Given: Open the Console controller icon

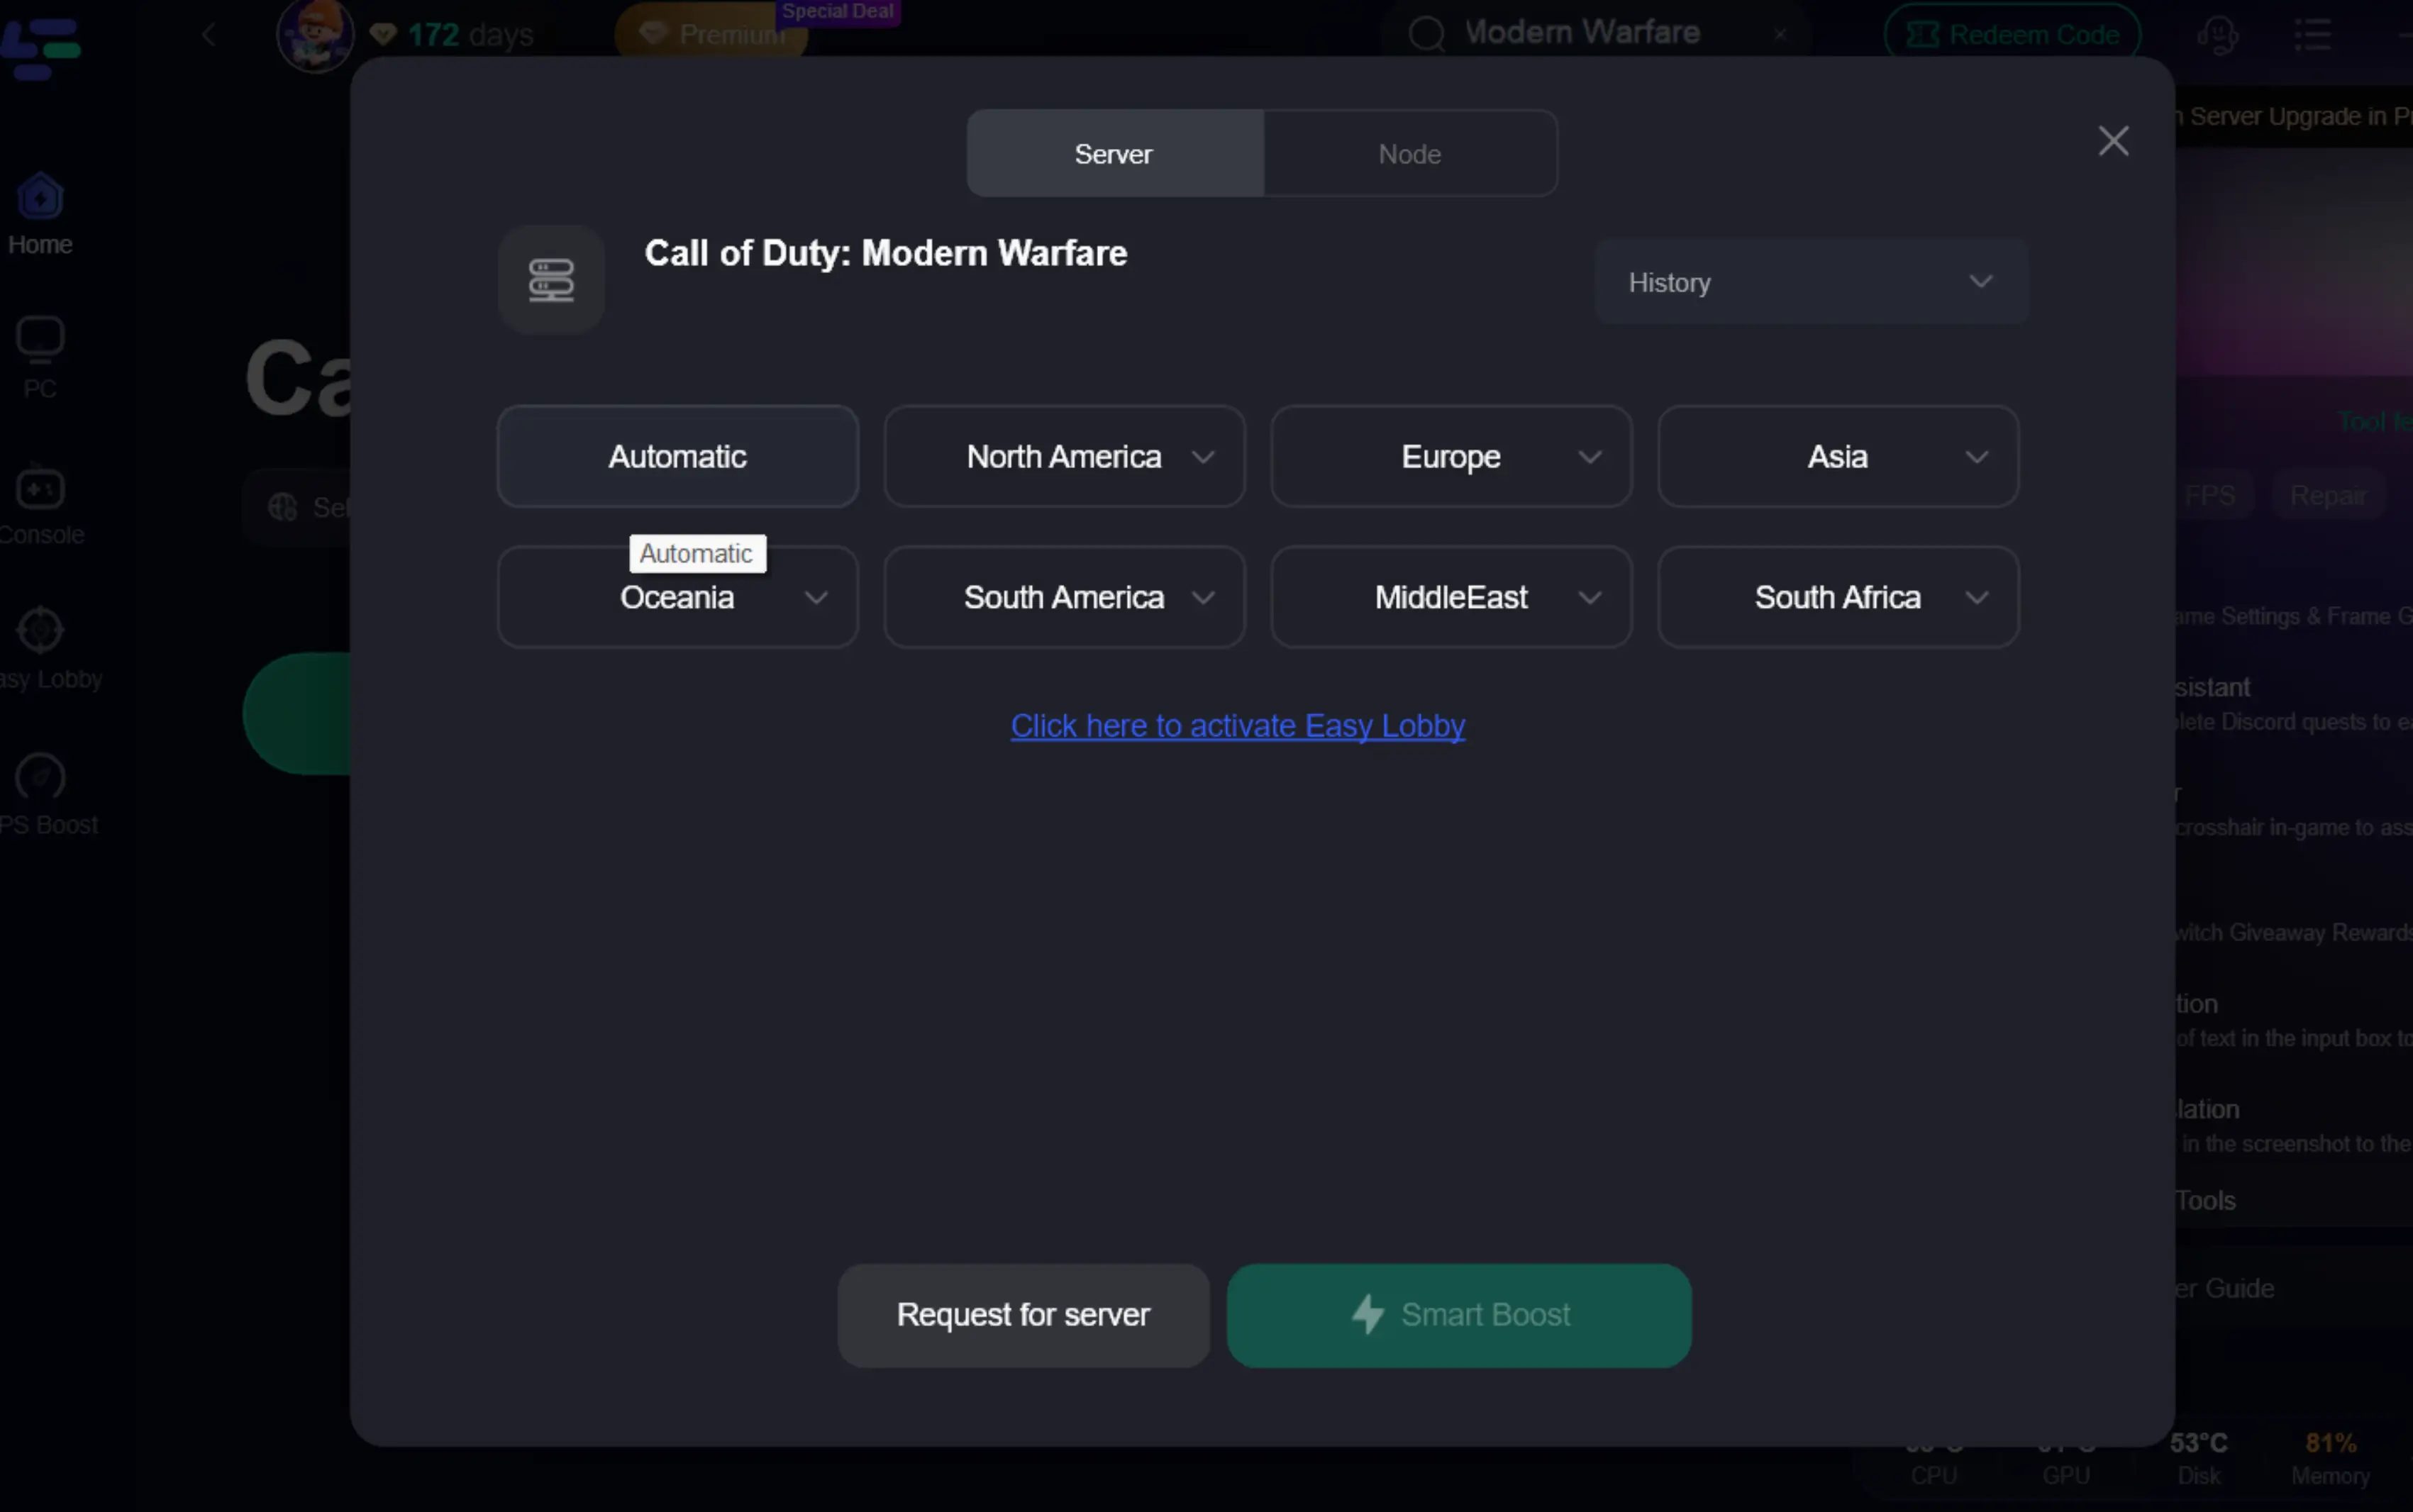Looking at the screenshot, I should tap(40, 489).
